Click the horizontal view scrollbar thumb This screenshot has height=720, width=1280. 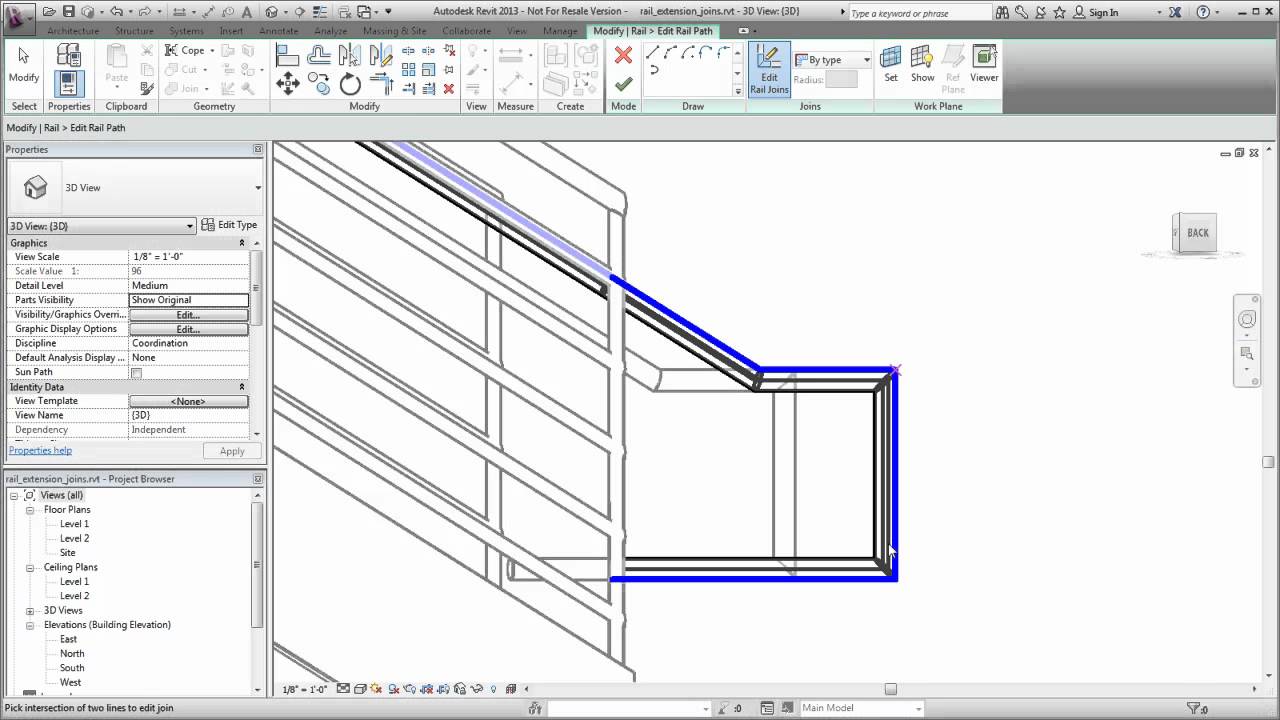(x=890, y=688)
